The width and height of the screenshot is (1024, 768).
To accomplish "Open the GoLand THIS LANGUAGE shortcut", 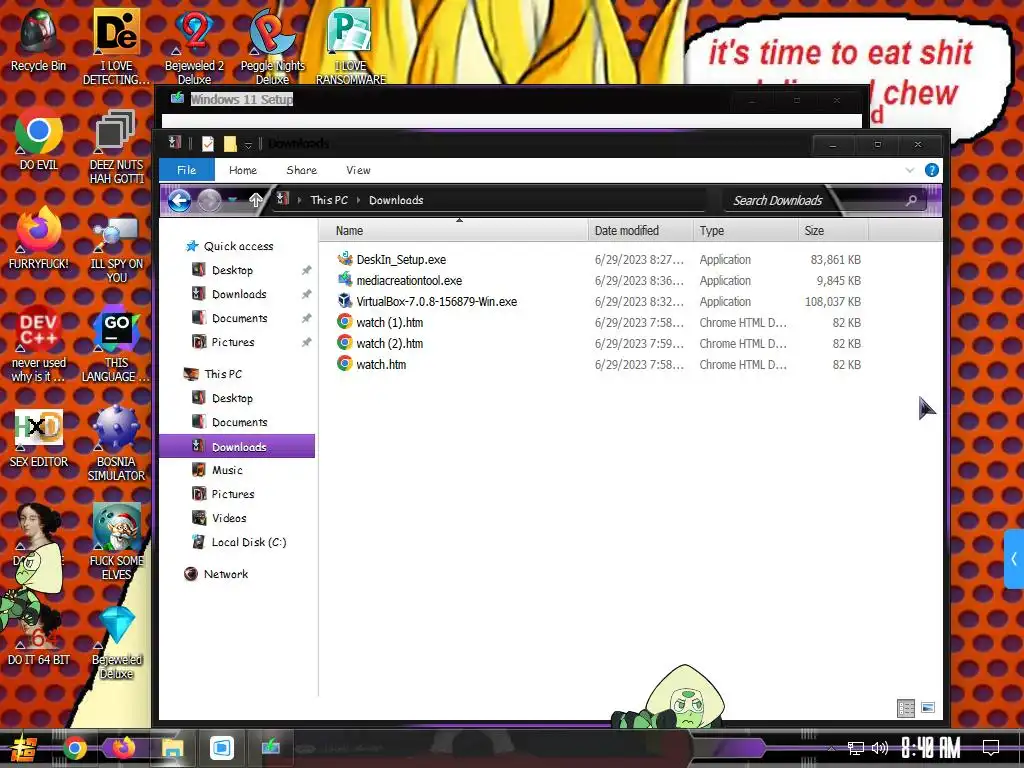I will point(116,344).
